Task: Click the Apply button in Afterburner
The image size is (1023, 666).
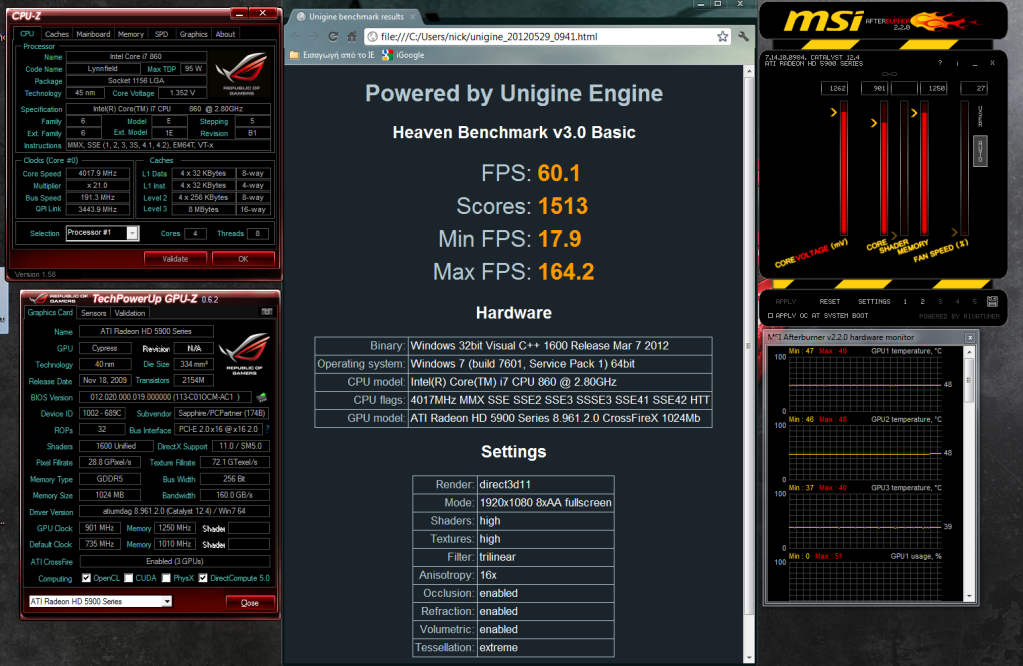Action: point(786,301)
